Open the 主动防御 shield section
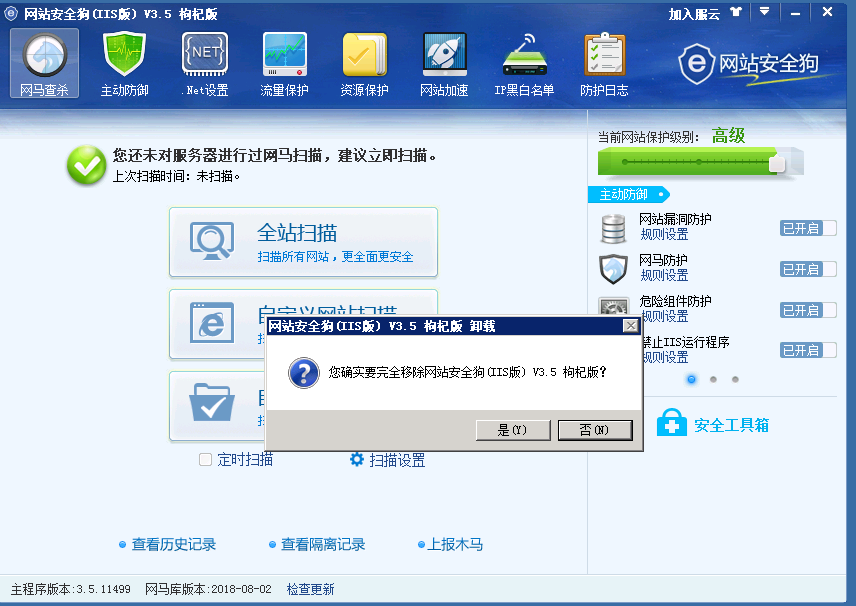Image resolution: width=856 pixels, height=606 pixels. 124,63
